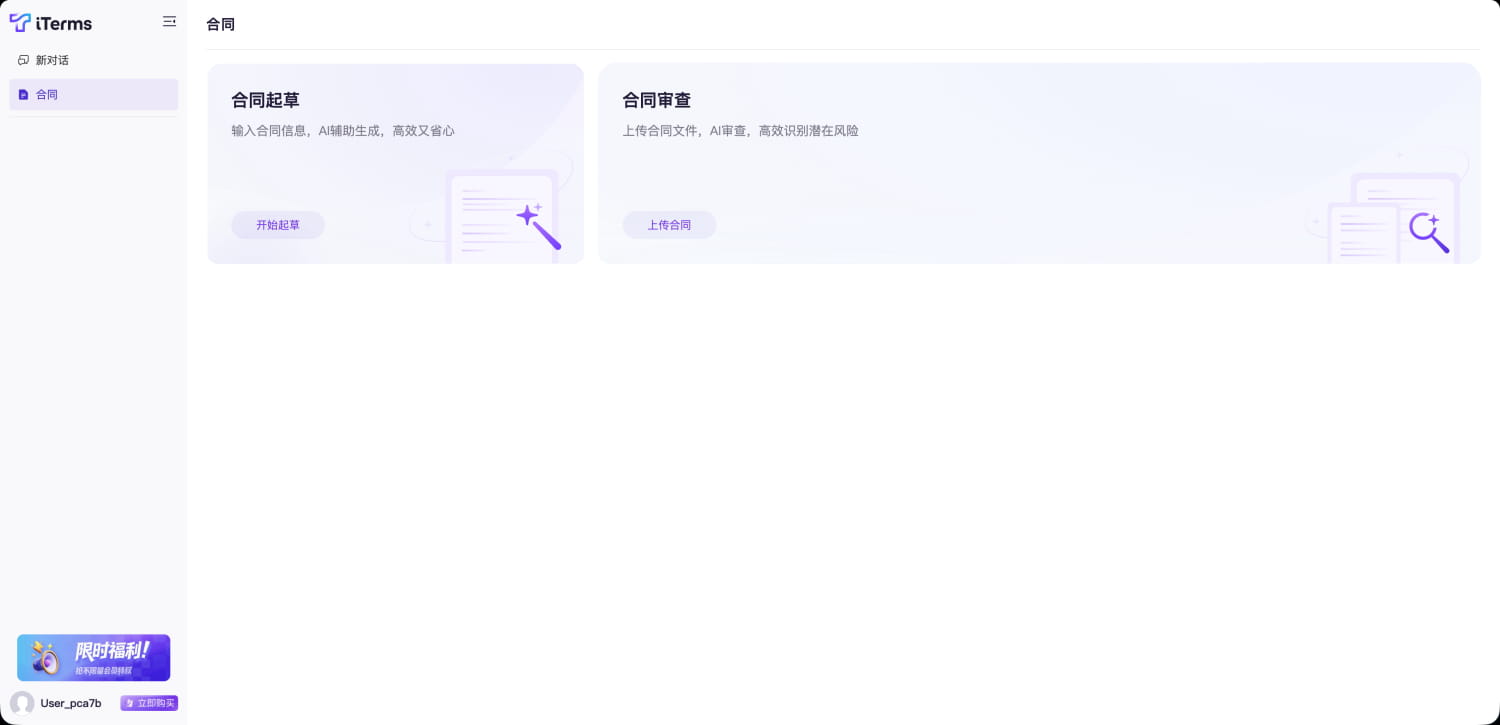The height and width of the screenshot is (725, 1500).
Task: Click the user avatar icon
Action: coord(22,703)
